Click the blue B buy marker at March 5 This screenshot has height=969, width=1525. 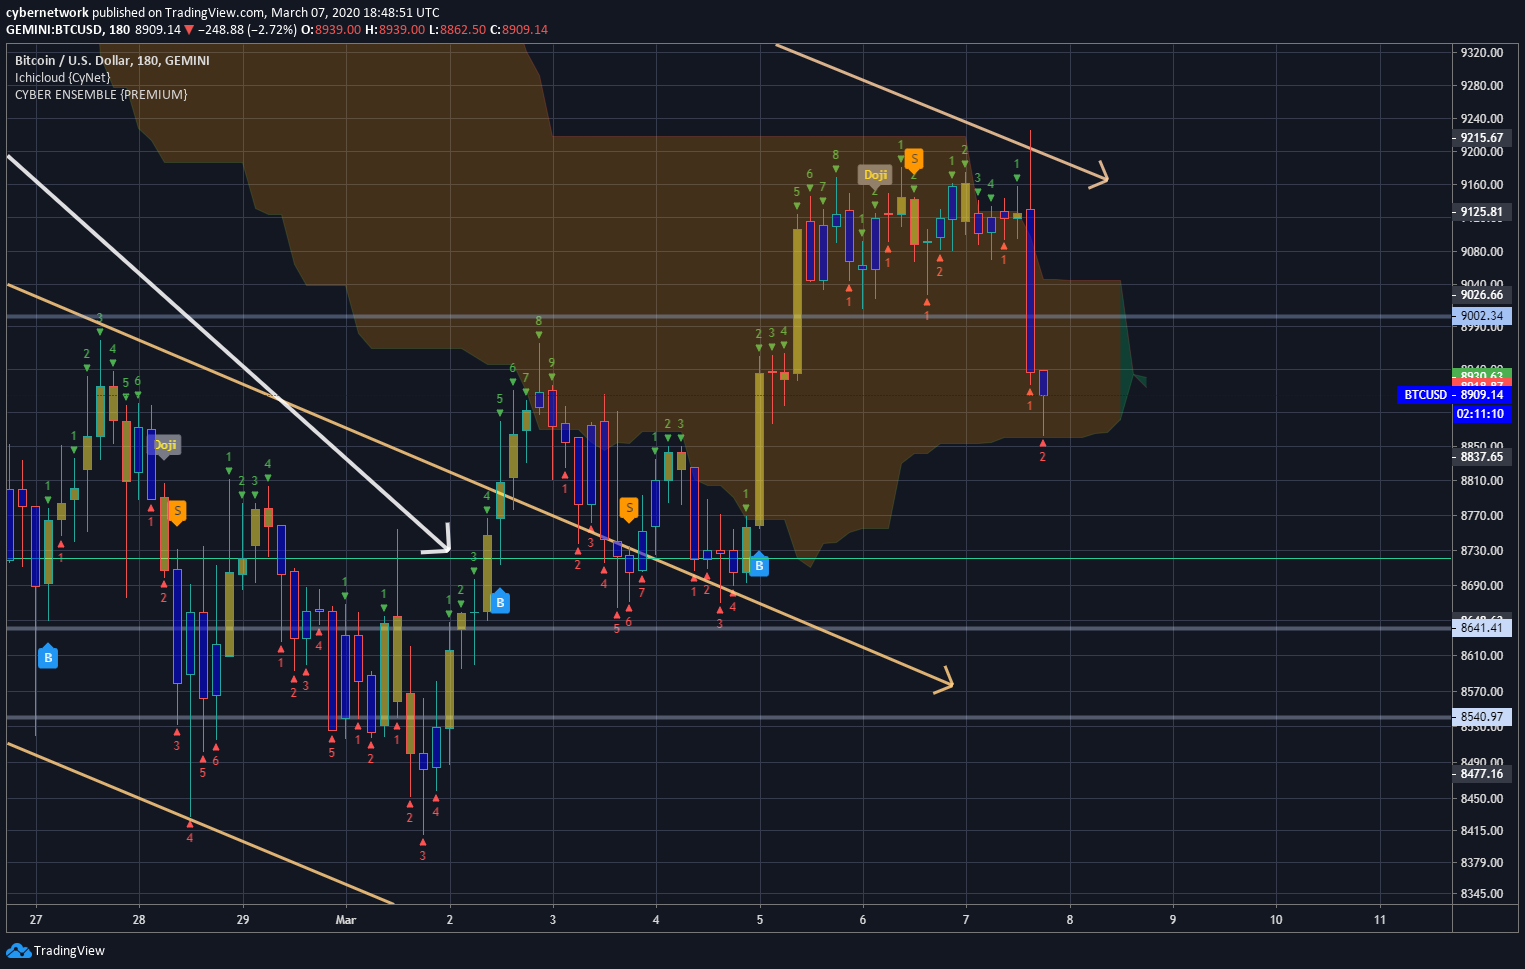[759, 565]
